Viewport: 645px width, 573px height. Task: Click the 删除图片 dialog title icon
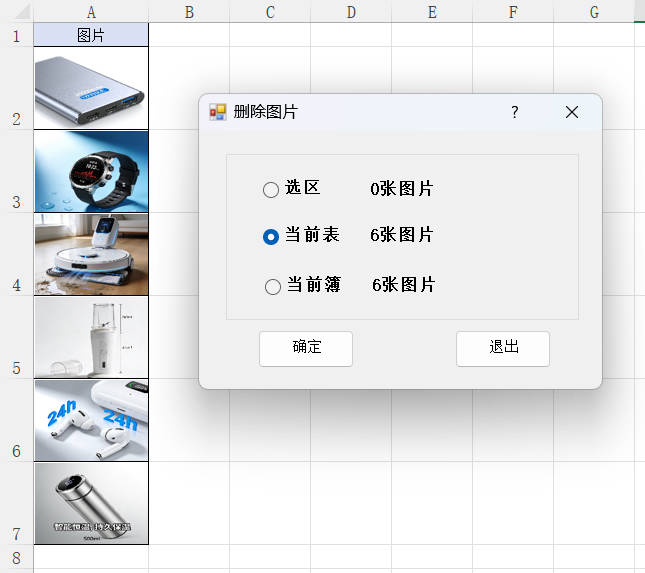[217, 112]
